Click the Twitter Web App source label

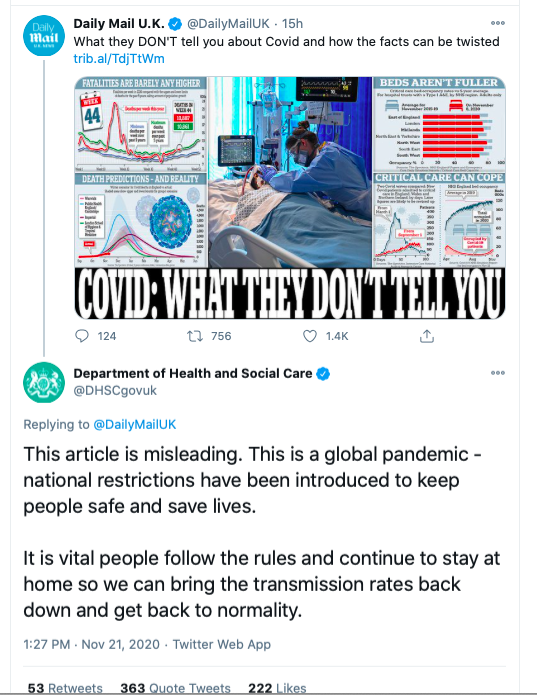tap(222, 644)
